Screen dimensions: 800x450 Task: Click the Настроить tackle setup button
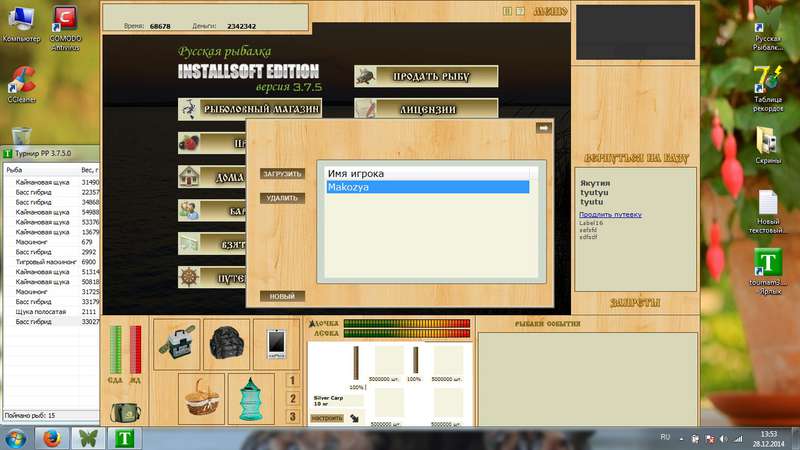[x=327, y=418]
